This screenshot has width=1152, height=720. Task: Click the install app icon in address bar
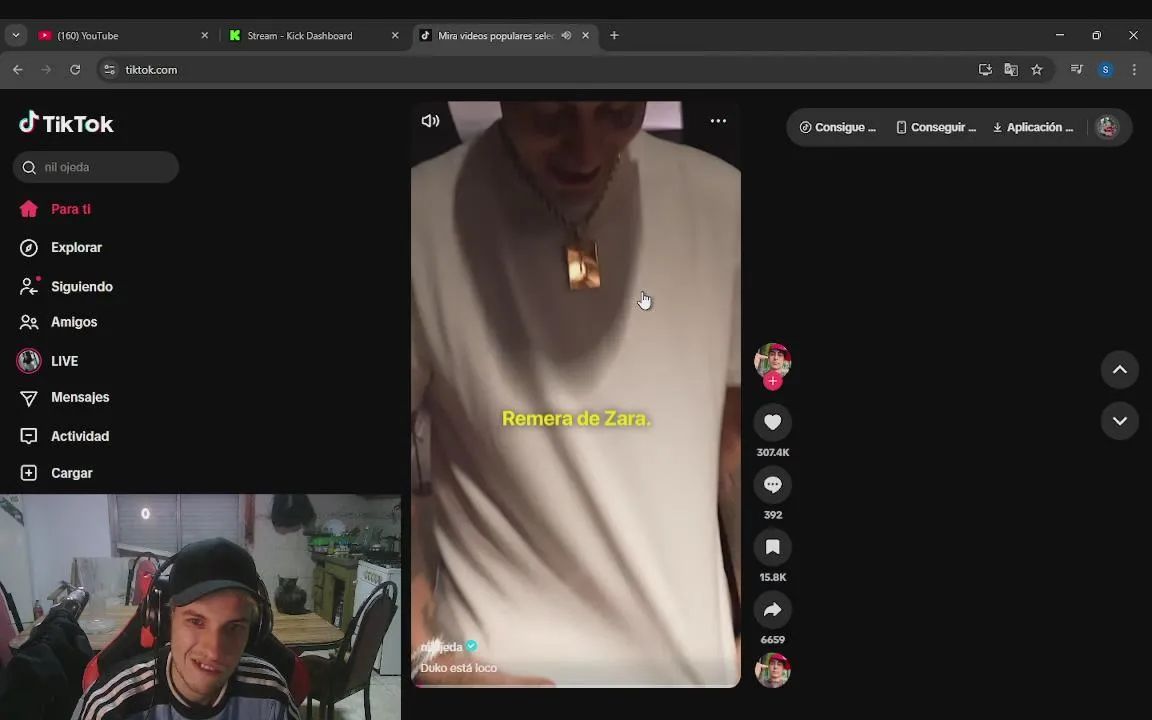coord(985,70)
